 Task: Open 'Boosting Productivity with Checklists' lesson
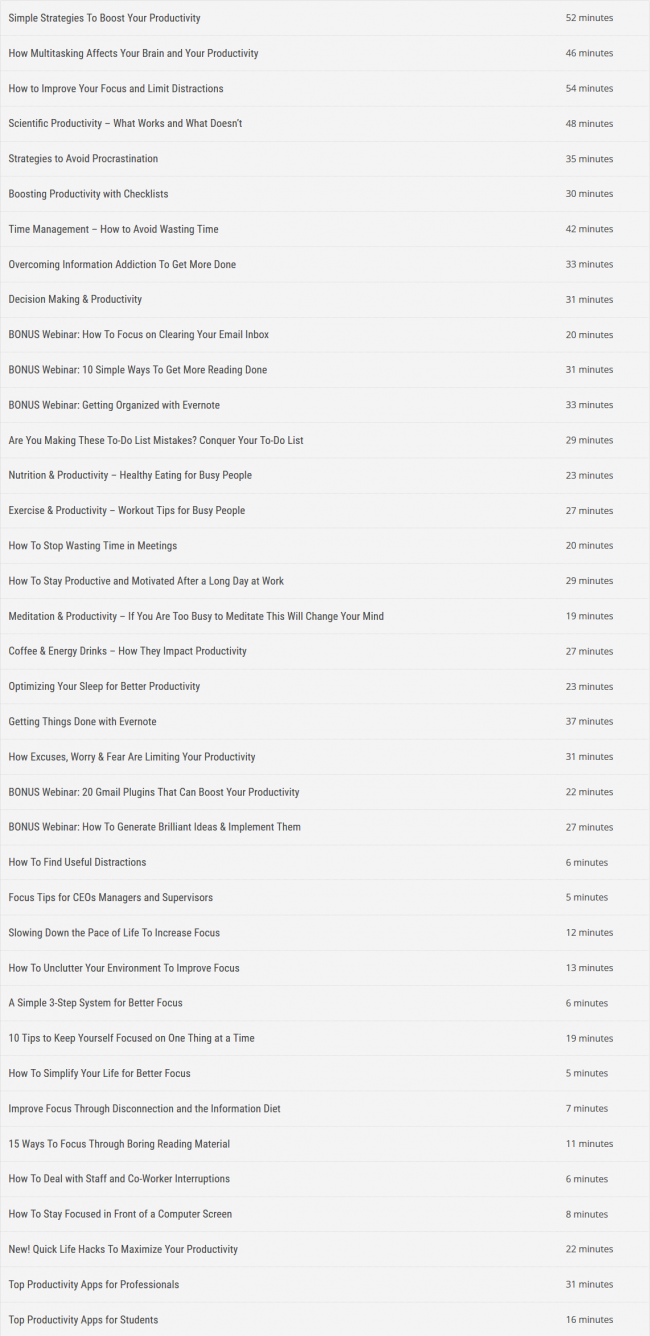pos(88,194)
